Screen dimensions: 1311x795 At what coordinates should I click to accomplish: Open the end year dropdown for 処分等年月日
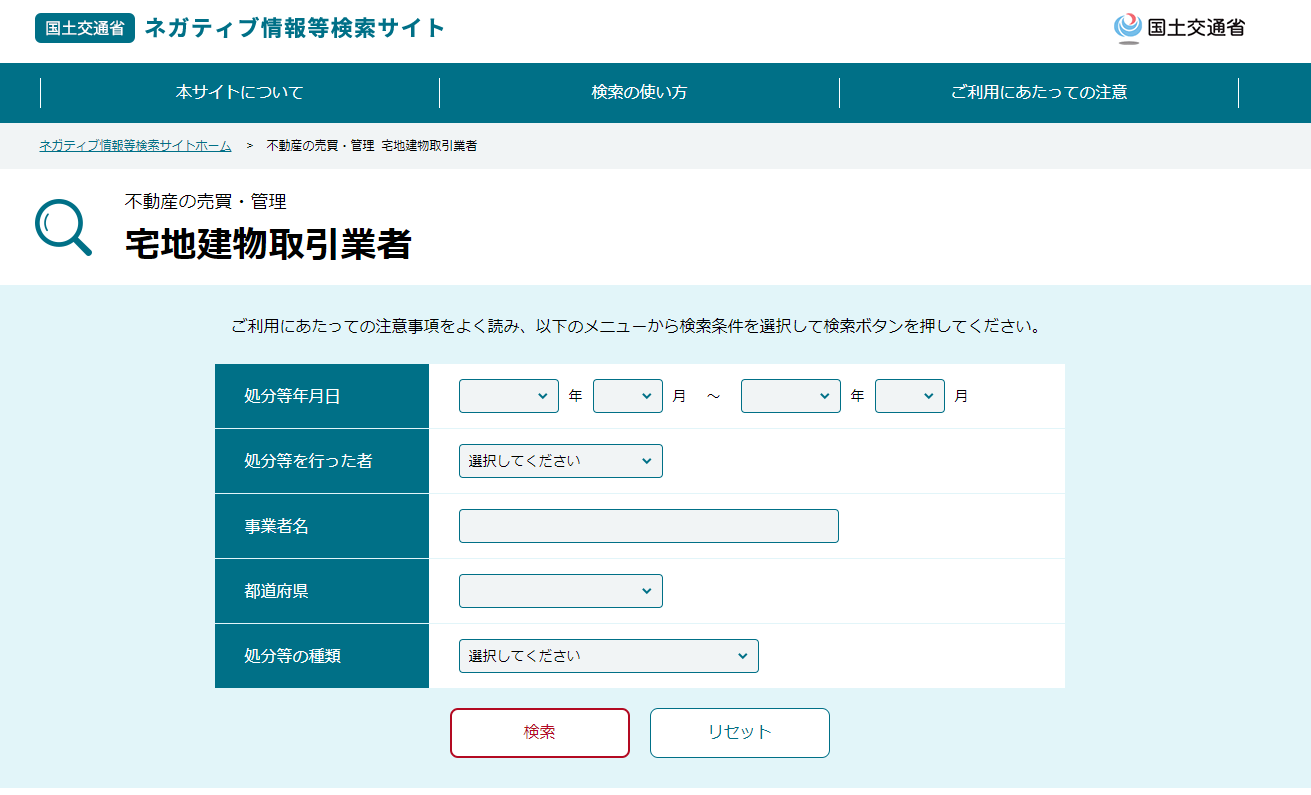coord(790,396)
